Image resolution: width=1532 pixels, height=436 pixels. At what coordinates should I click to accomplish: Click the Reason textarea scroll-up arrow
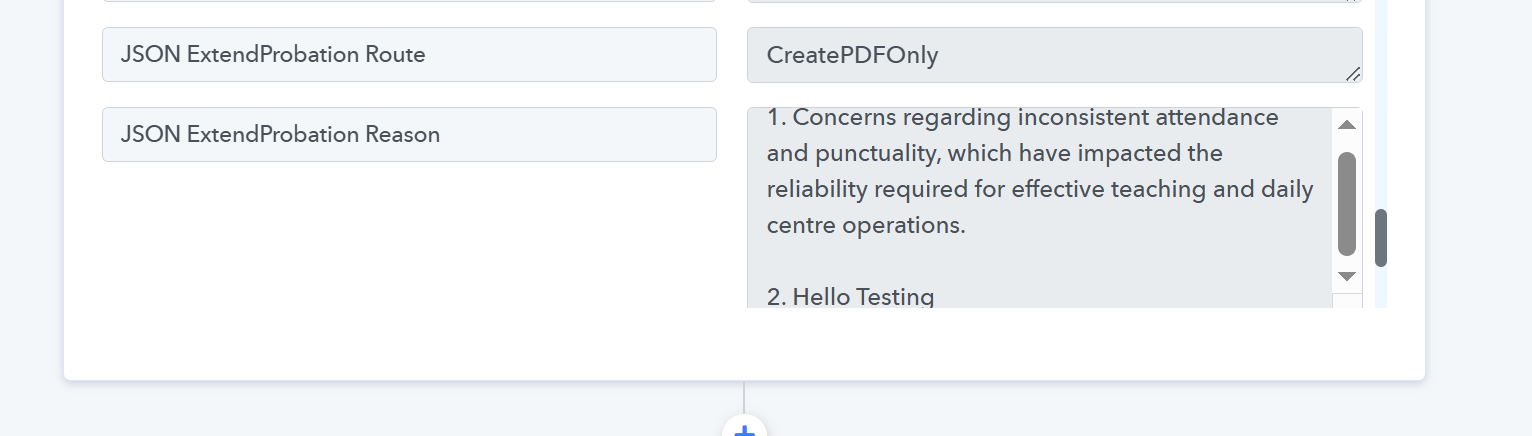pyautogui.click(x=1346, y=125)
